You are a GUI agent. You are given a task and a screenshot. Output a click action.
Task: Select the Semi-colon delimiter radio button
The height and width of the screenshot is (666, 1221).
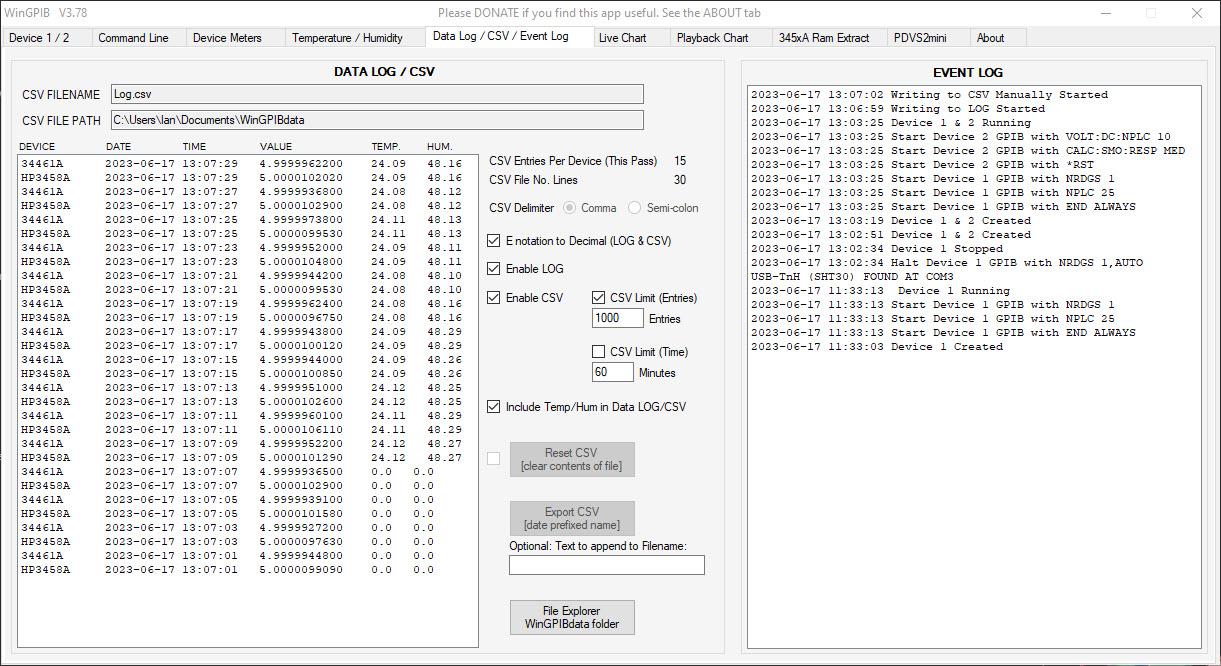click(x=634, y=208)
